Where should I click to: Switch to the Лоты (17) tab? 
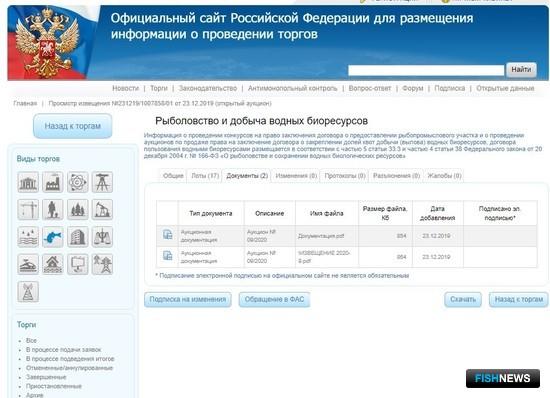(x=205, y=176)
